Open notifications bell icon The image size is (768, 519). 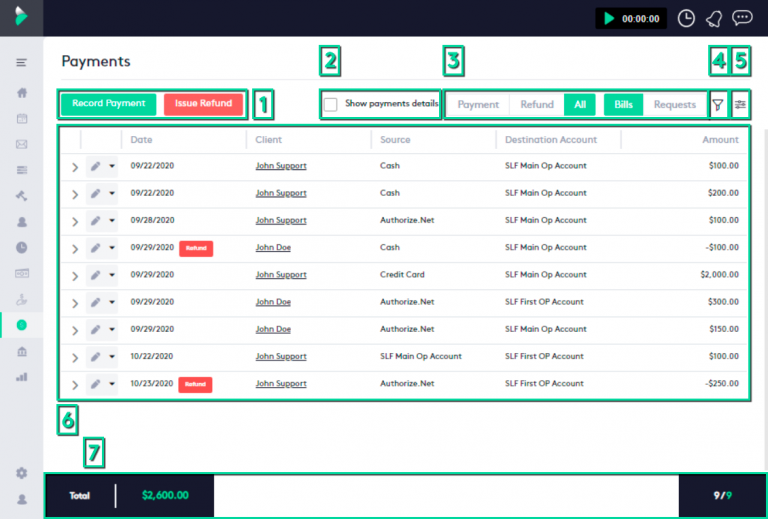714,19
